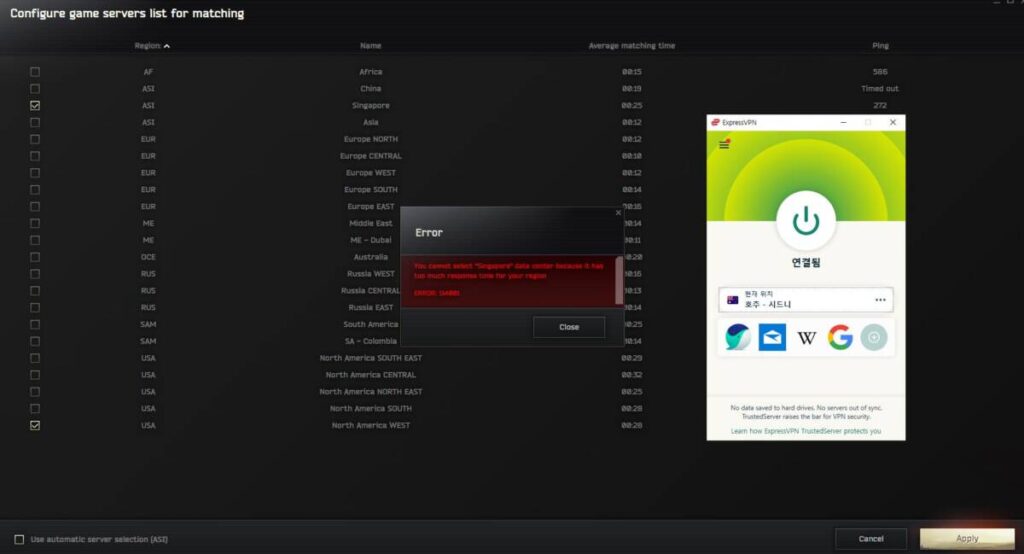Sort by Average matching time header

click(x=631, y=46)
